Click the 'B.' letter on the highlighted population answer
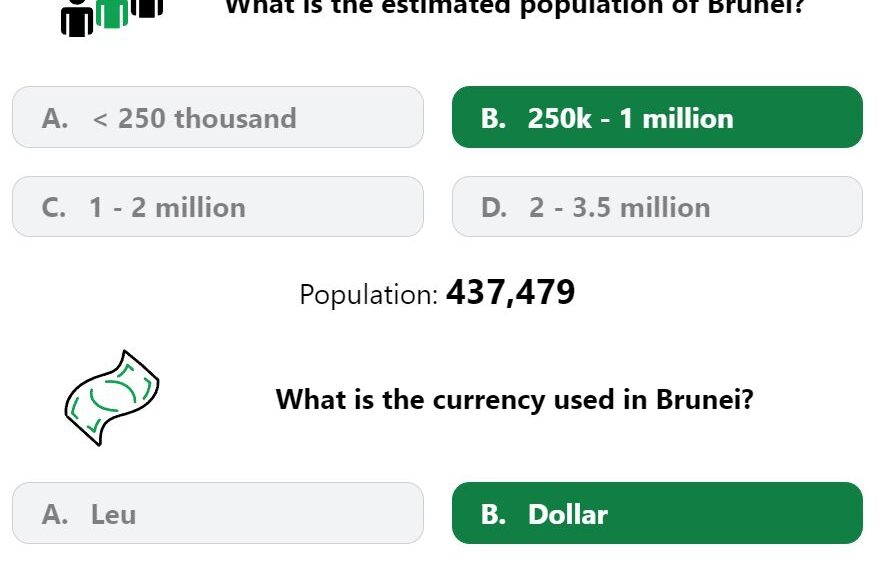 coord(493,119)
